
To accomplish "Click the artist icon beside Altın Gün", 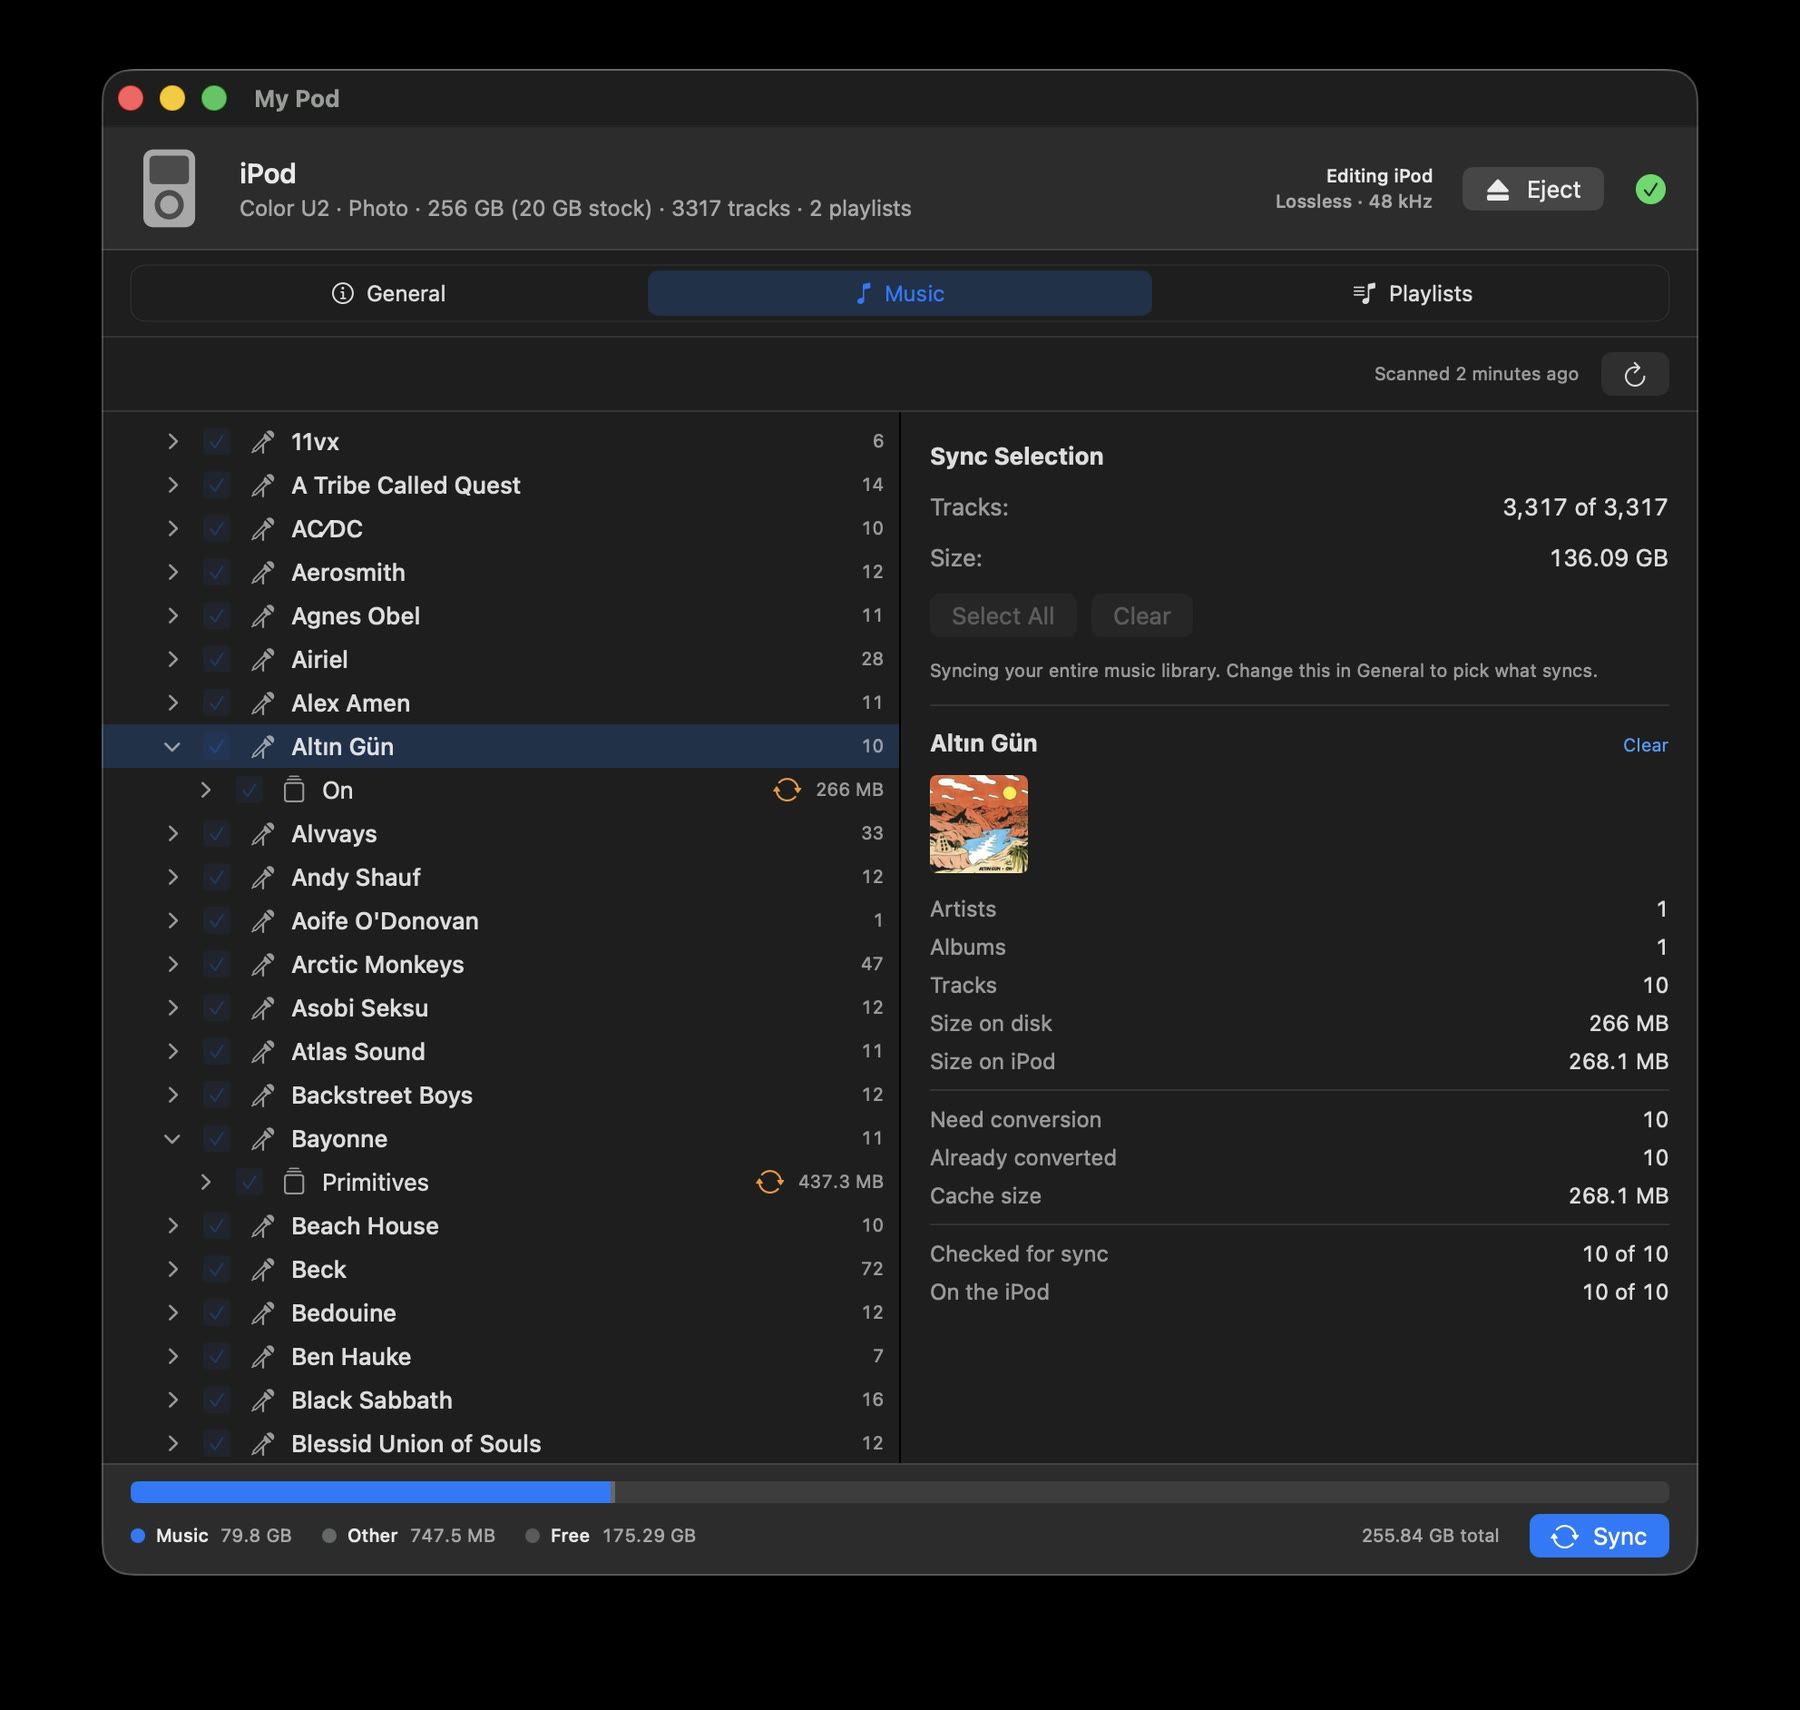I will click(x=263, y=747).
